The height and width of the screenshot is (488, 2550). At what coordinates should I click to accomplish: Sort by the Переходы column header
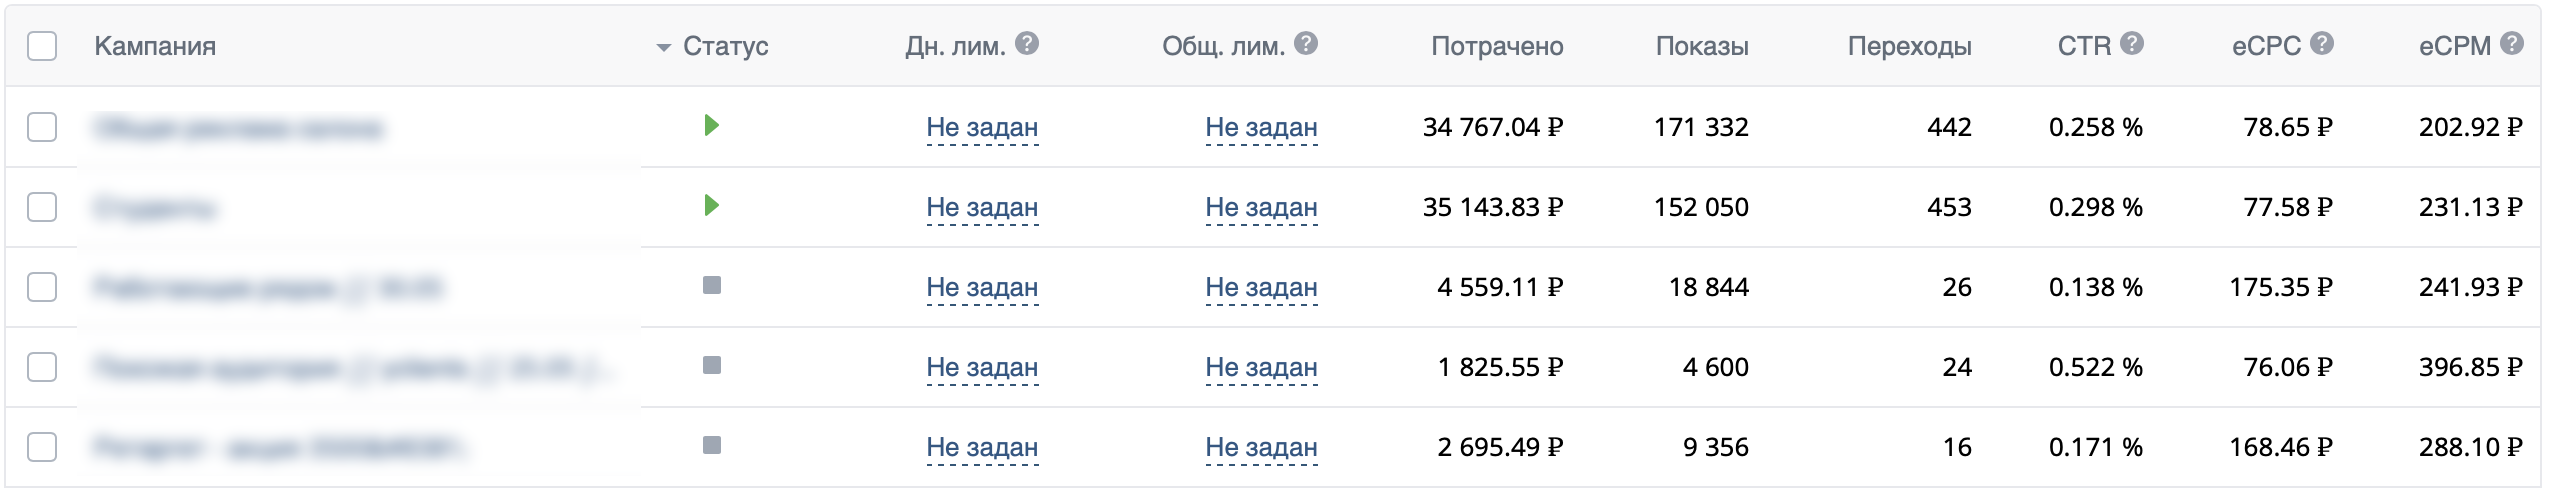[1909, 47]
